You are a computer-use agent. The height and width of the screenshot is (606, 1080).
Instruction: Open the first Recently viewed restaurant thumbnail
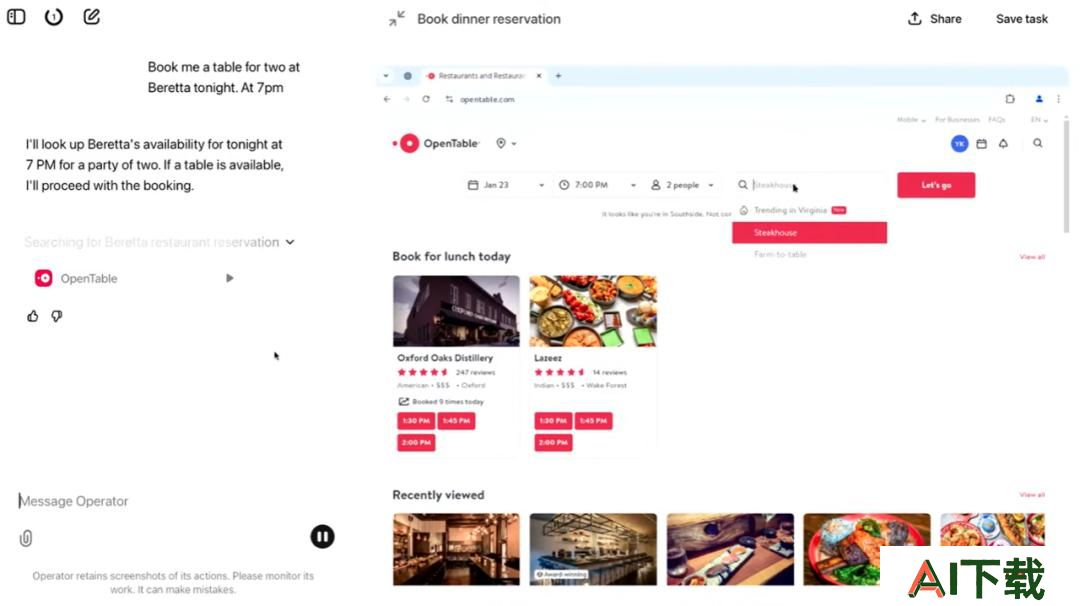pos(456,550)
